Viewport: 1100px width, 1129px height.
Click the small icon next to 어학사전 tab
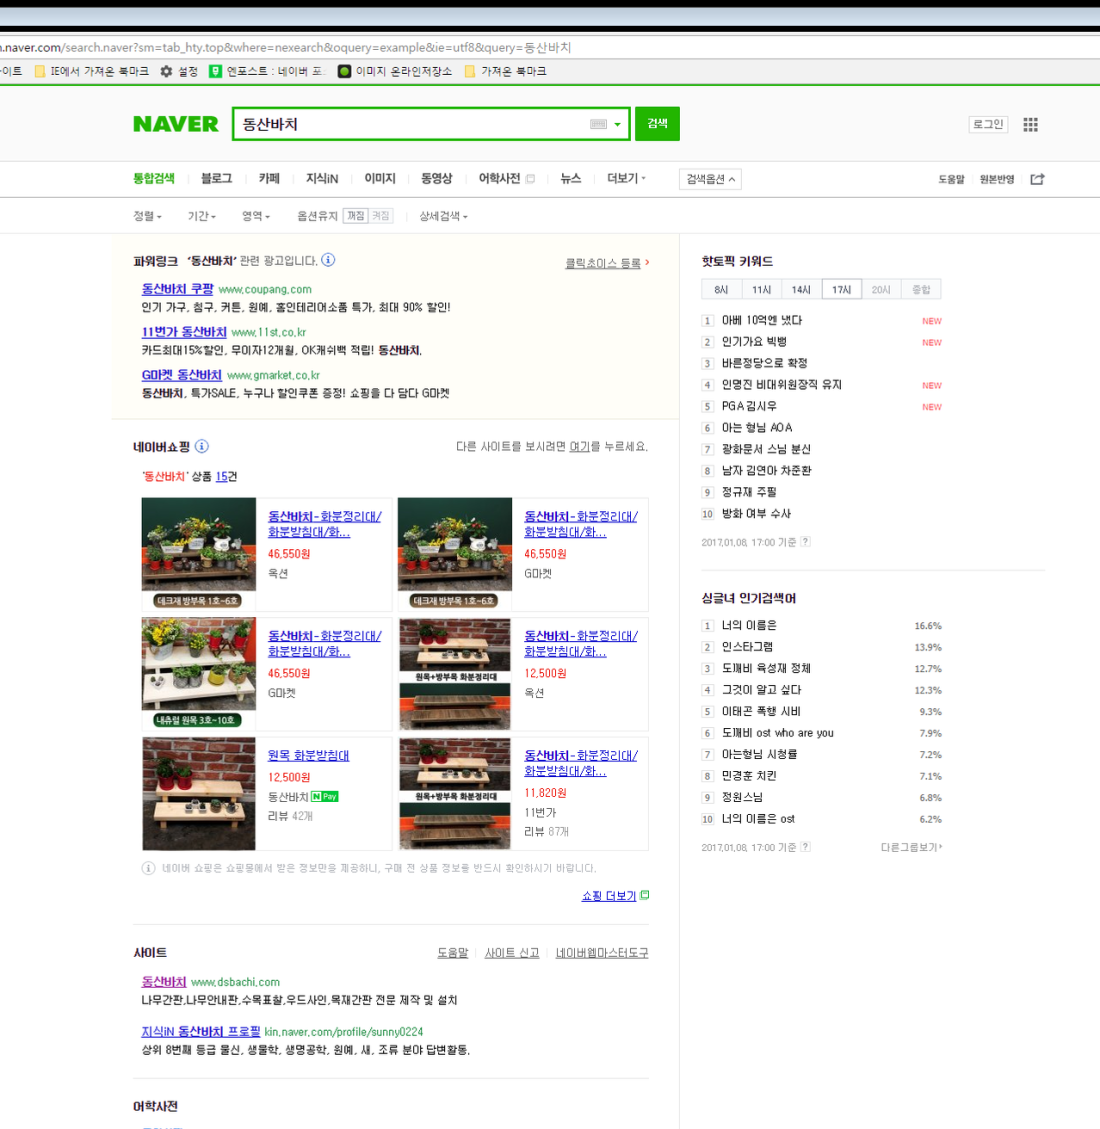pyautogui.click(x=531, y=179)
